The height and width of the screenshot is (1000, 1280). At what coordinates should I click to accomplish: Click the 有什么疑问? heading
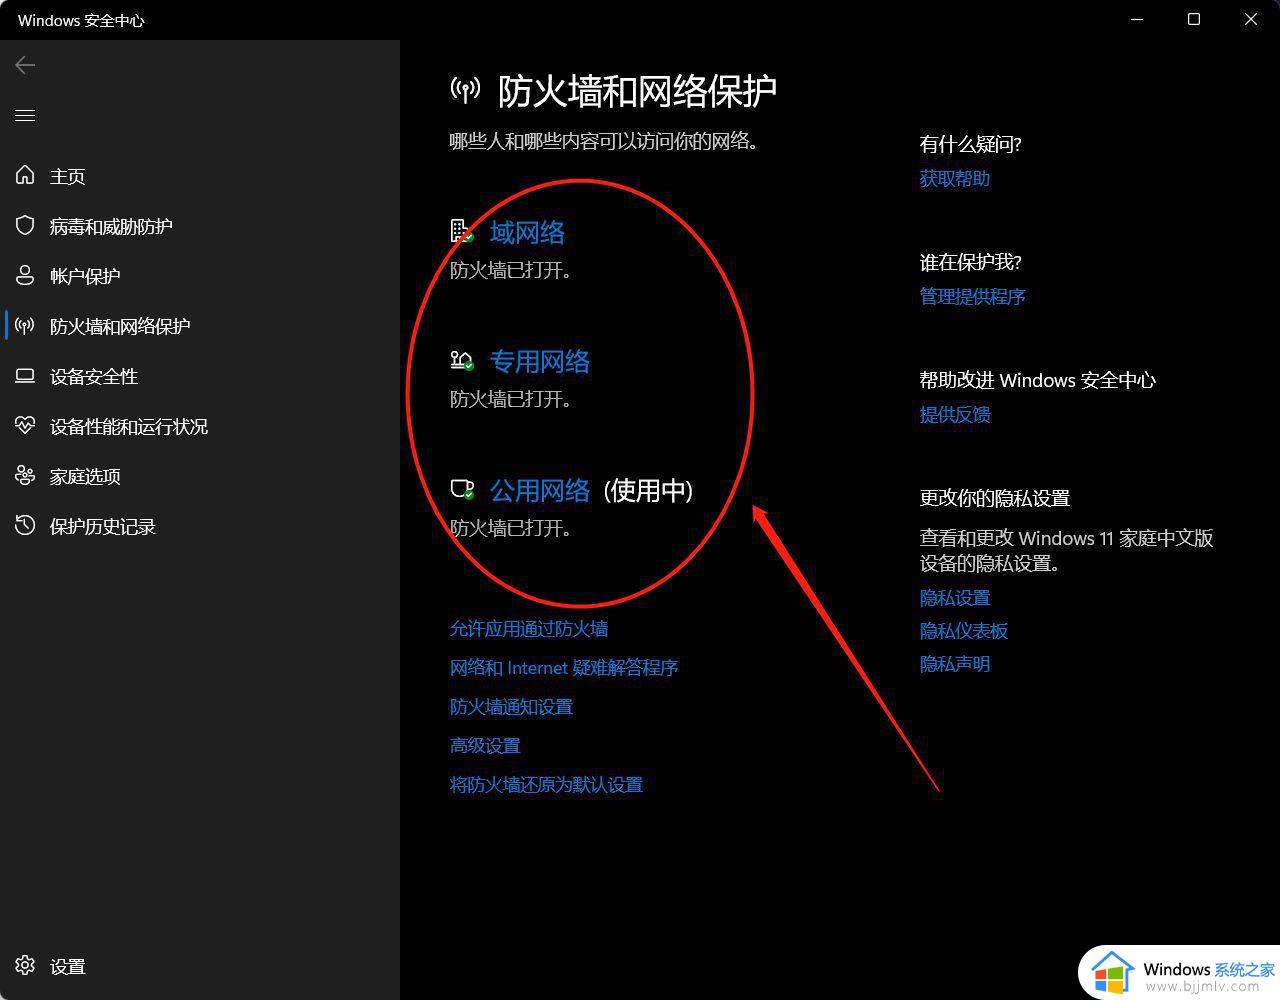pos(971,144)
